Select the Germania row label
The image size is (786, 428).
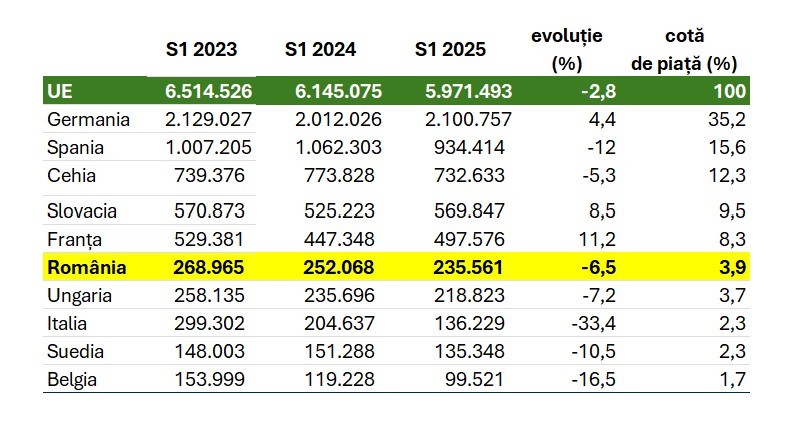[88, 119]
